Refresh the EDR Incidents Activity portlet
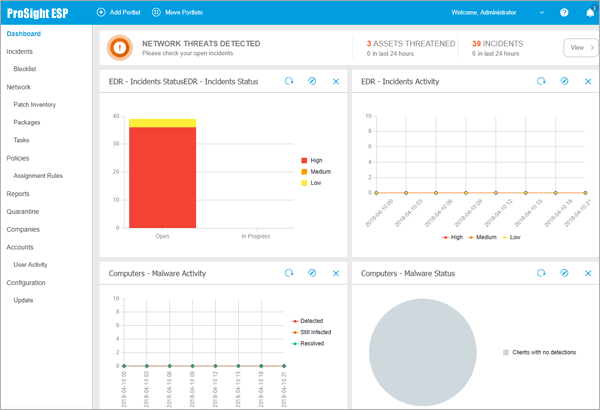The image size is (600, 410). click(x=541, y=81)
